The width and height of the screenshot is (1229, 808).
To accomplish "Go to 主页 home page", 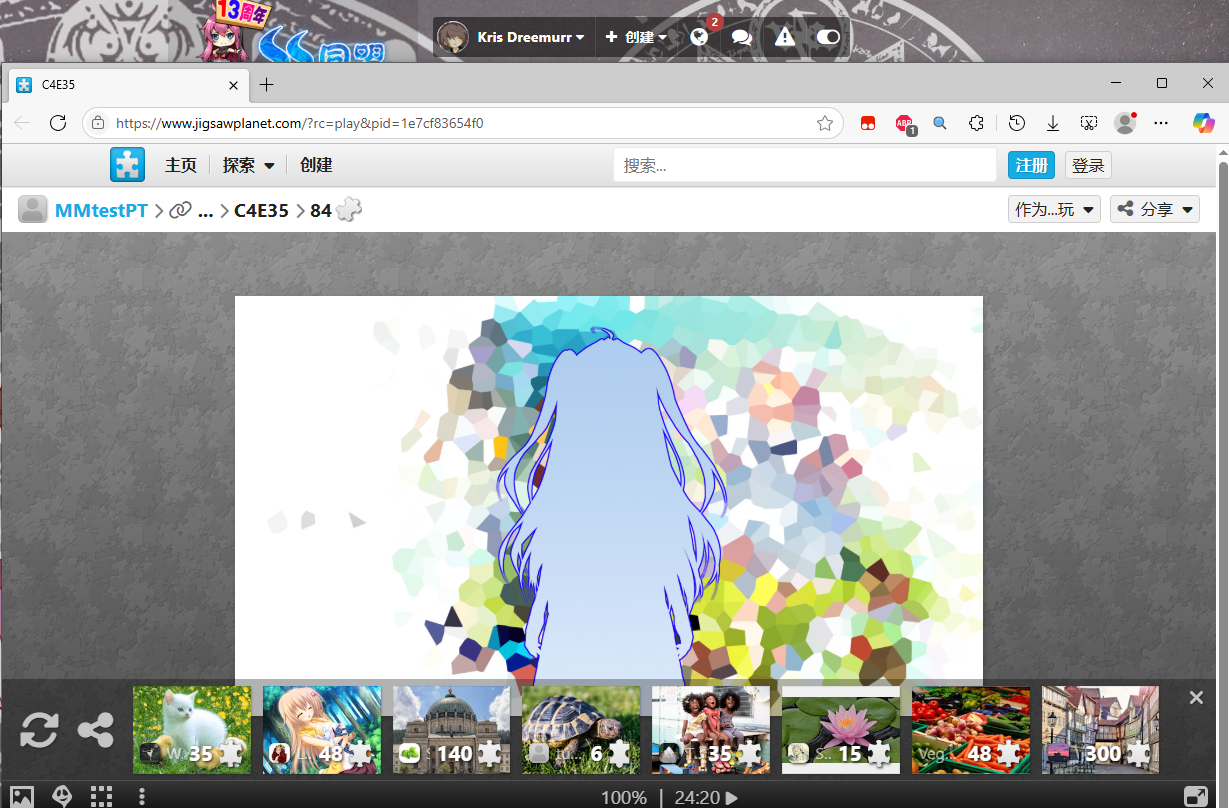I will pos(181,165).
